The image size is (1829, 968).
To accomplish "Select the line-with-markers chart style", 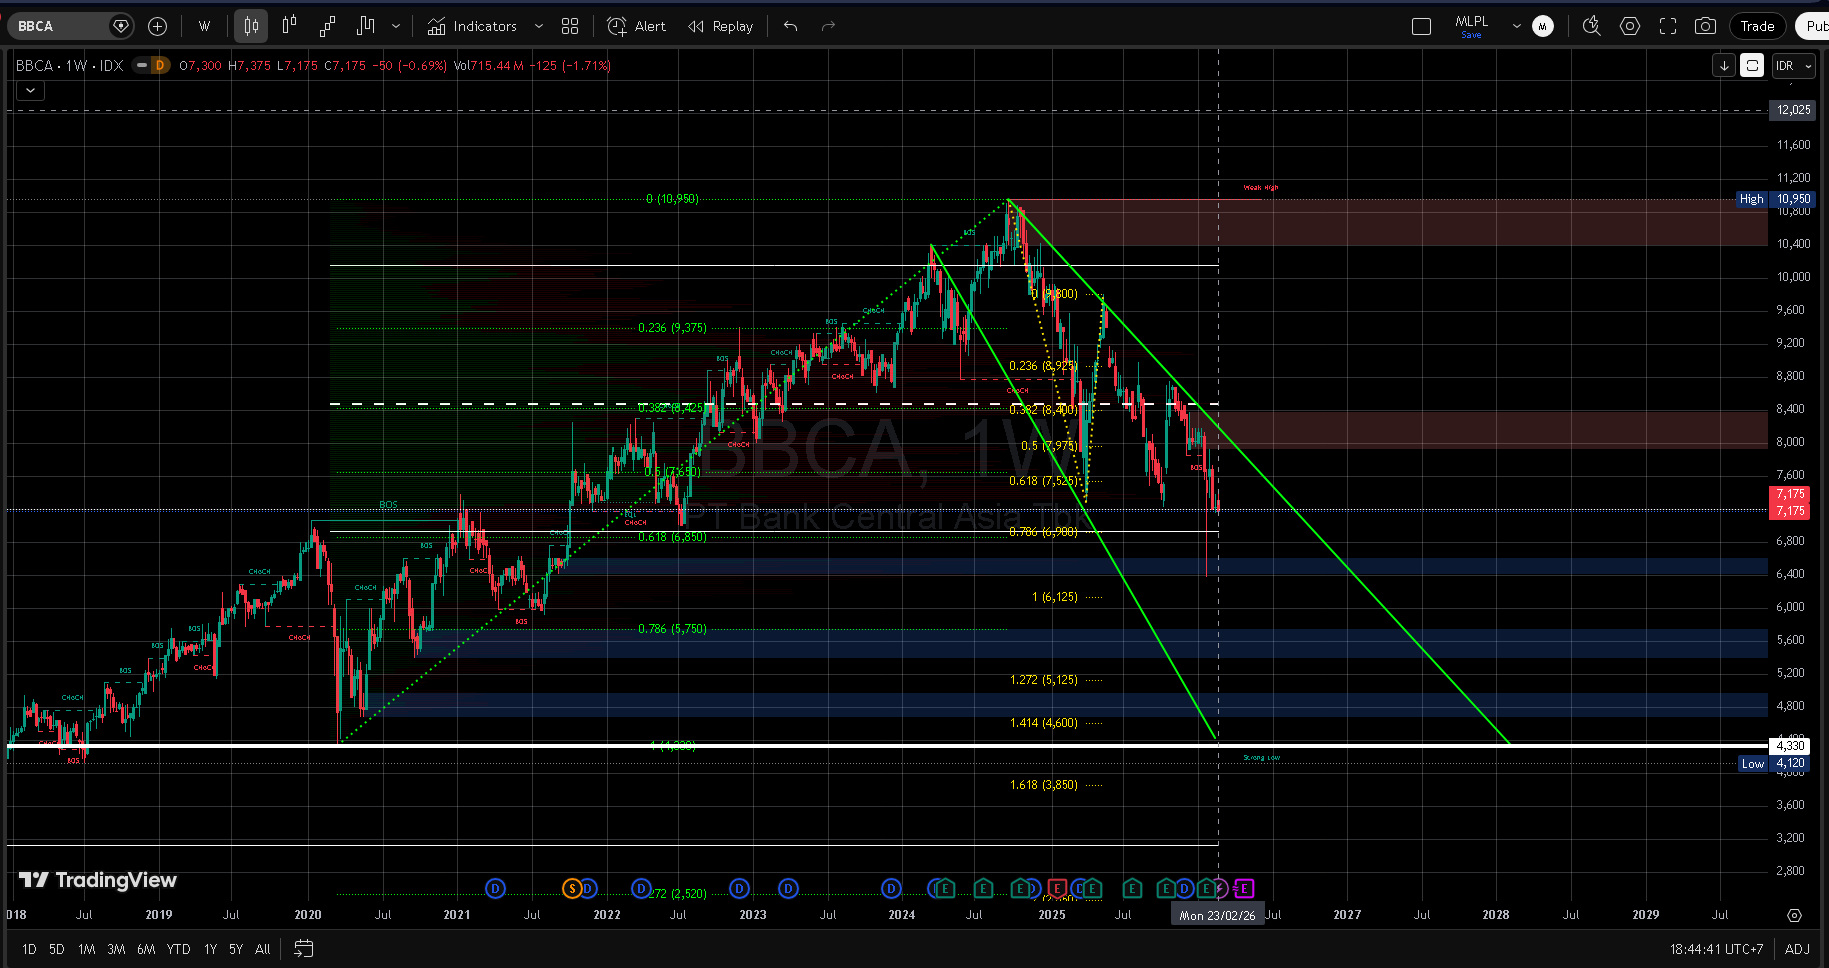I will [x=327, y=26].
